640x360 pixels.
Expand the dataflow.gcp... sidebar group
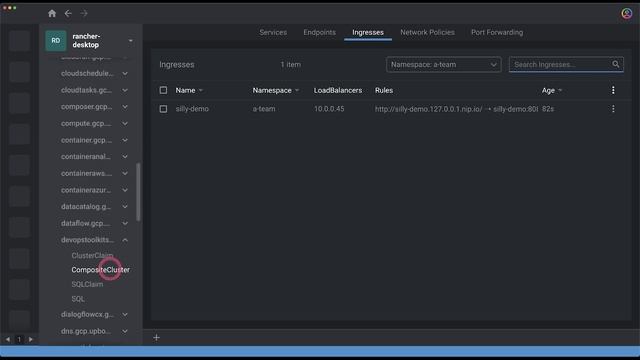click(125, 223)
